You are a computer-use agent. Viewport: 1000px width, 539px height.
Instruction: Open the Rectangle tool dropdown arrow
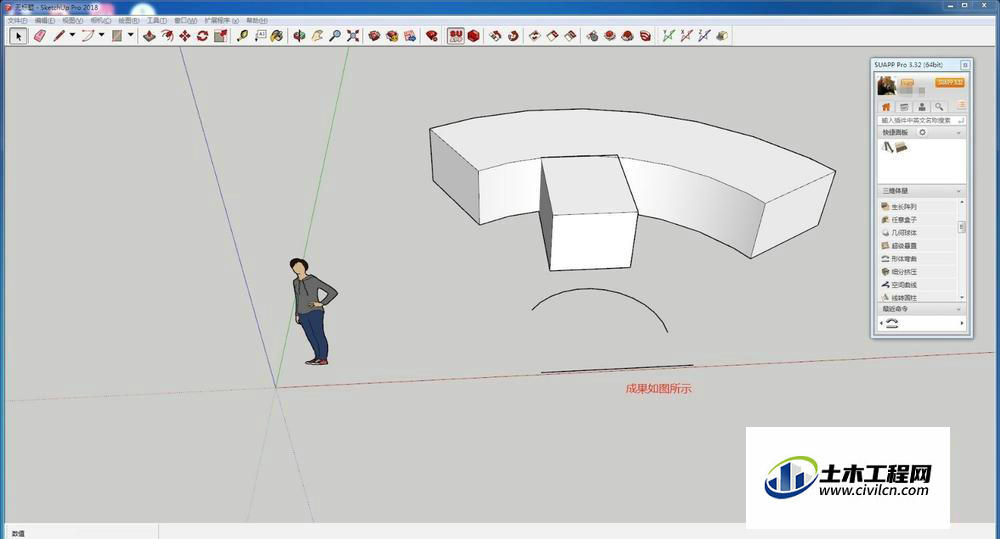[131, 36]
